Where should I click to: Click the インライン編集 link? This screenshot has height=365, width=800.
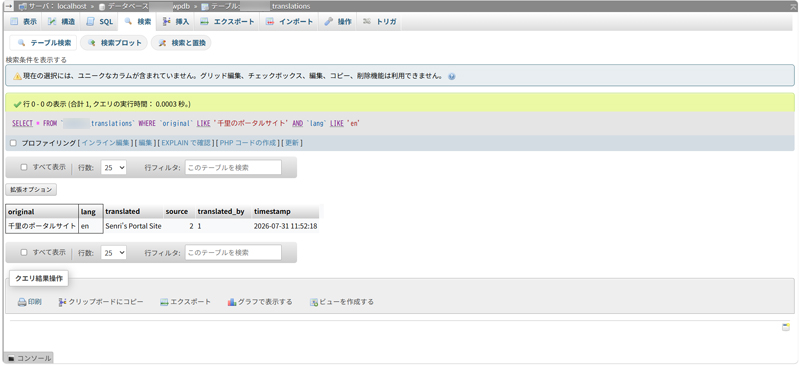tap(106, 143)
